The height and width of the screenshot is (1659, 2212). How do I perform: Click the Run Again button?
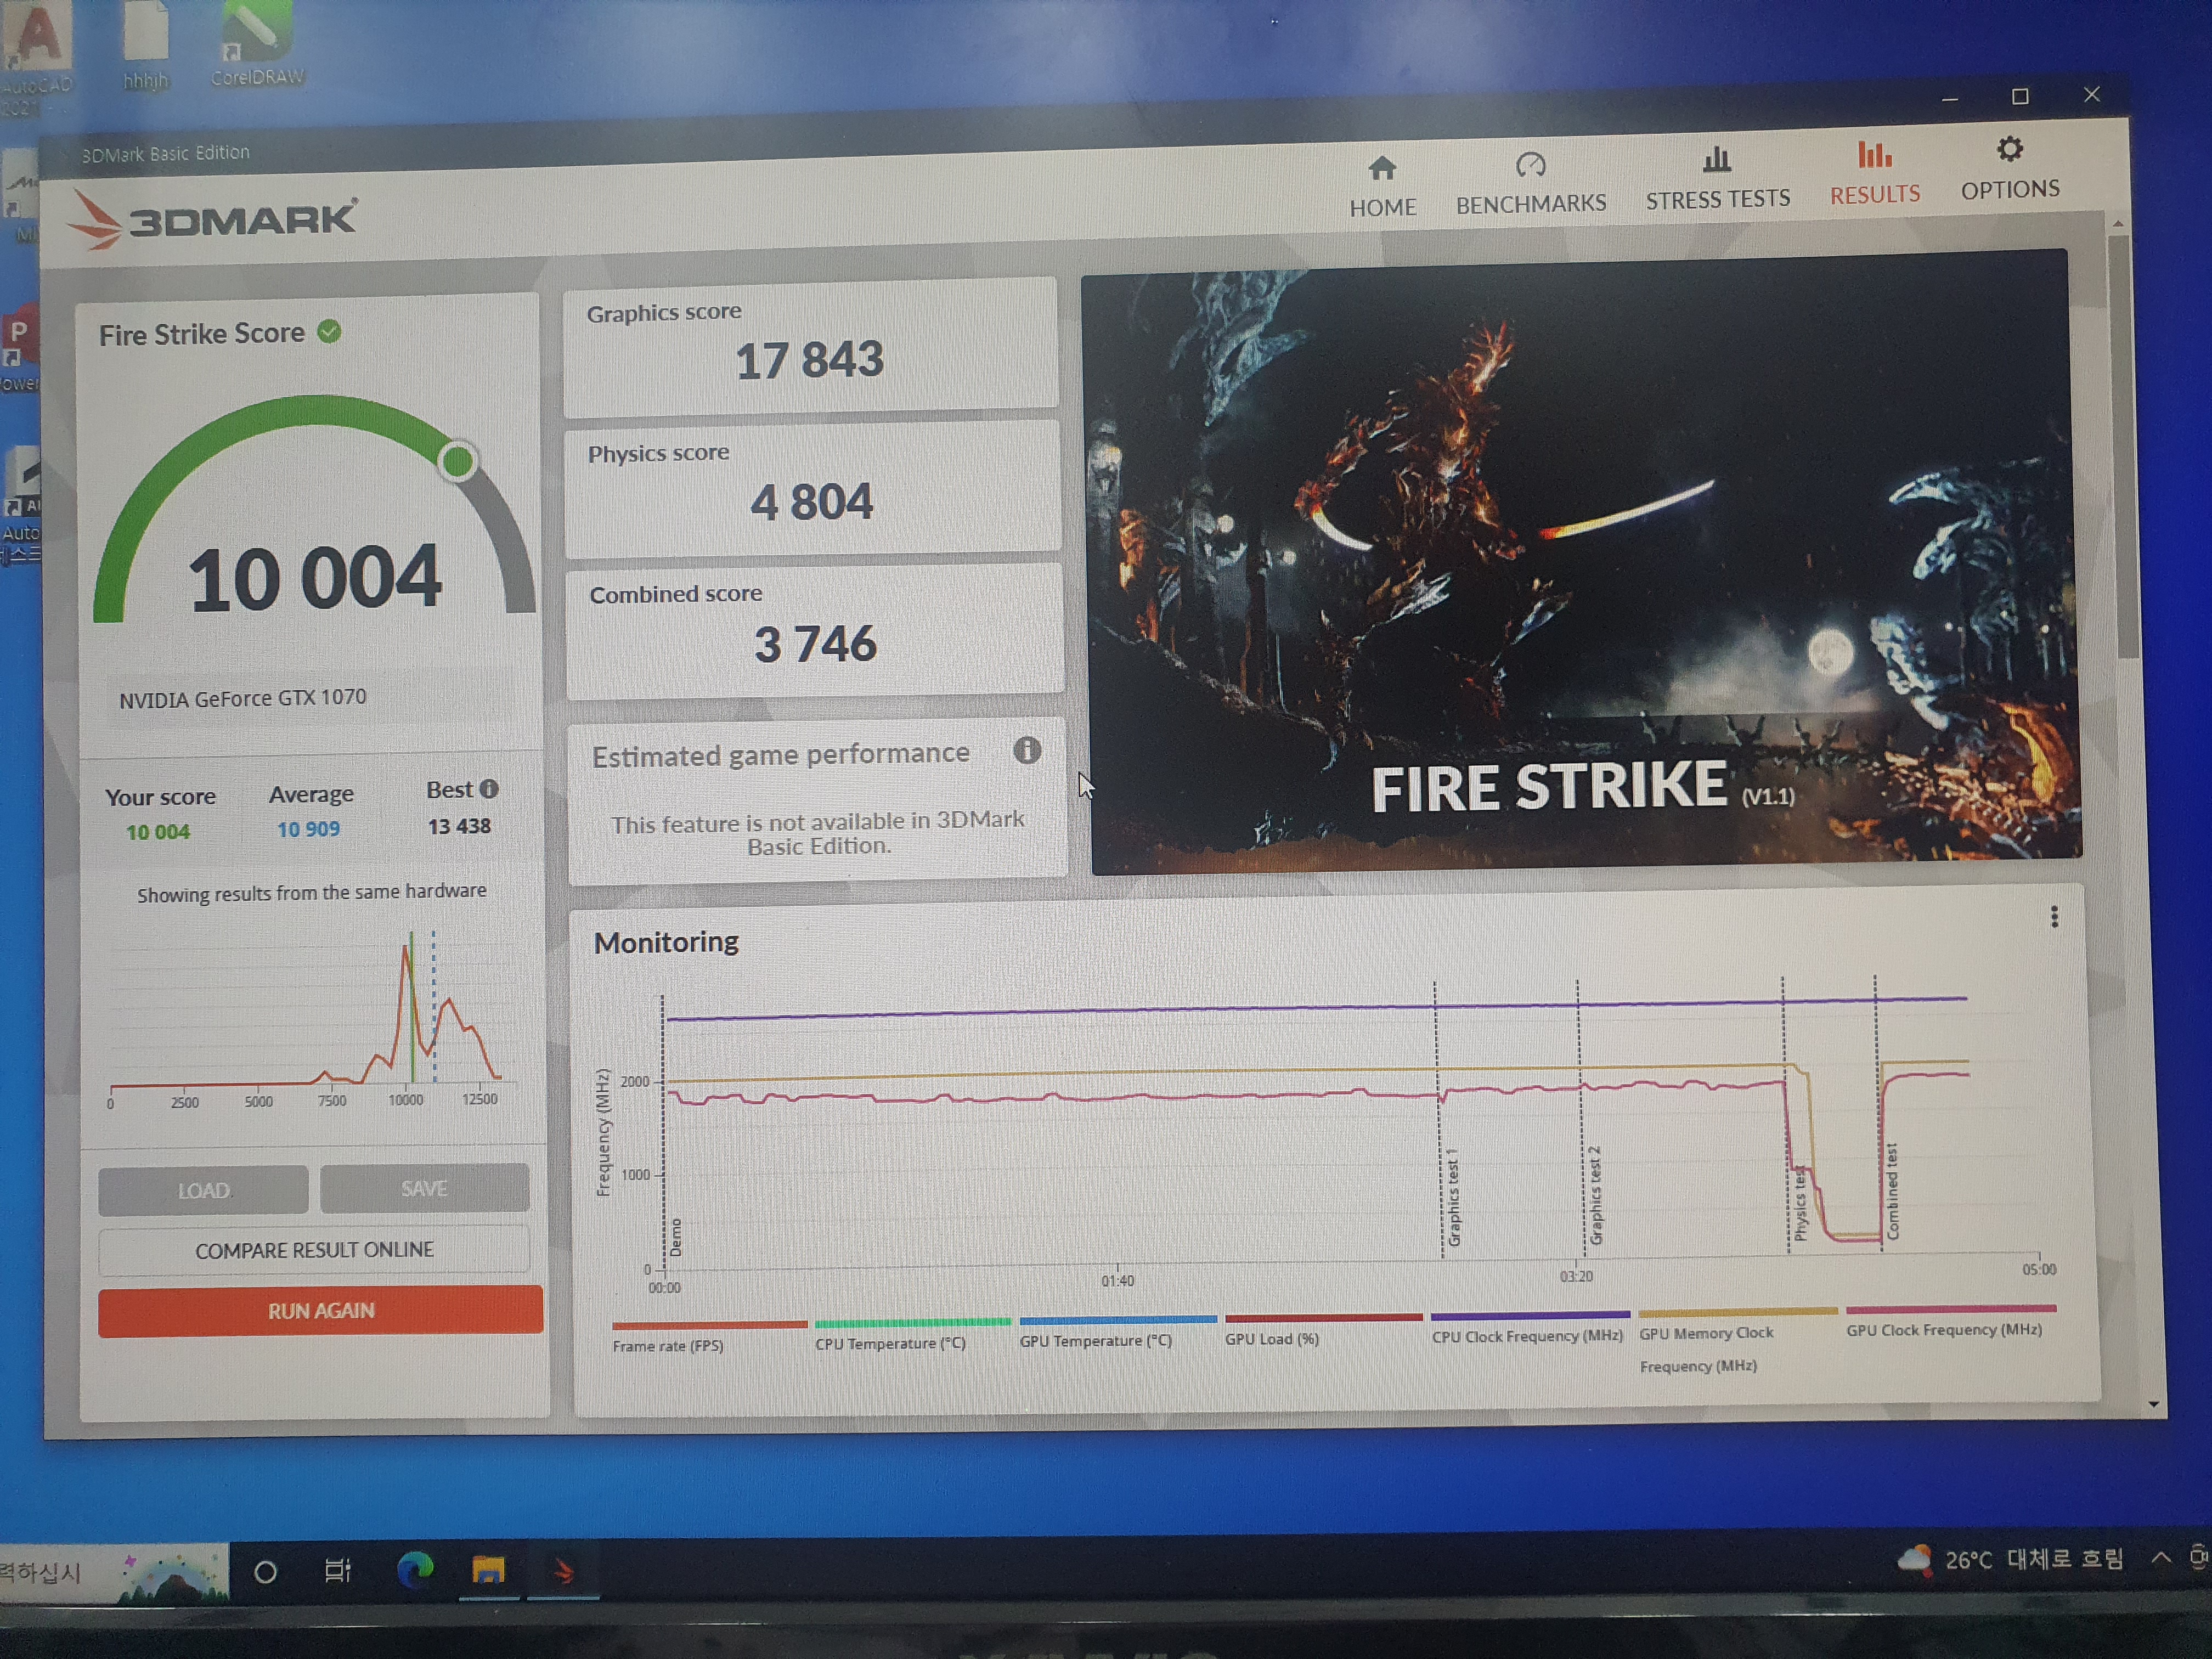pyautogui.click(x=320, y=1311)
